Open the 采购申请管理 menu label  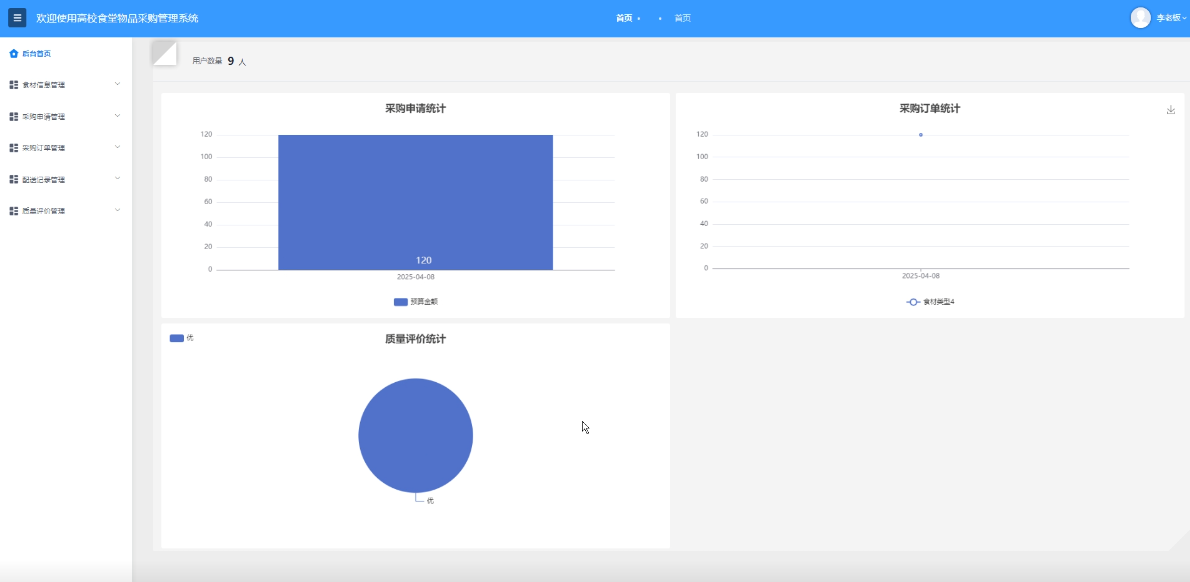43,117
